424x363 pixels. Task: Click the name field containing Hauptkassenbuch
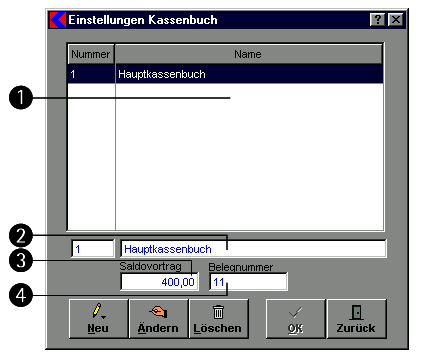[253, 249]
